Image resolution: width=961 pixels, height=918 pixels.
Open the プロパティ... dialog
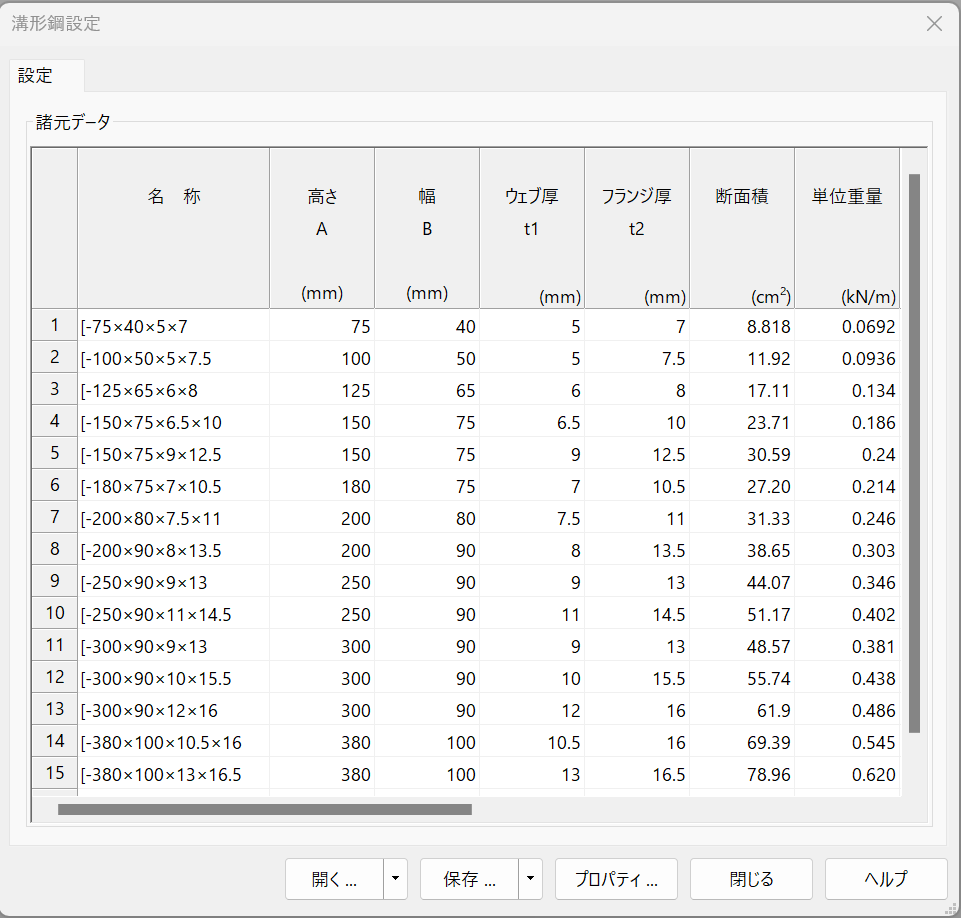pos(616,880)
